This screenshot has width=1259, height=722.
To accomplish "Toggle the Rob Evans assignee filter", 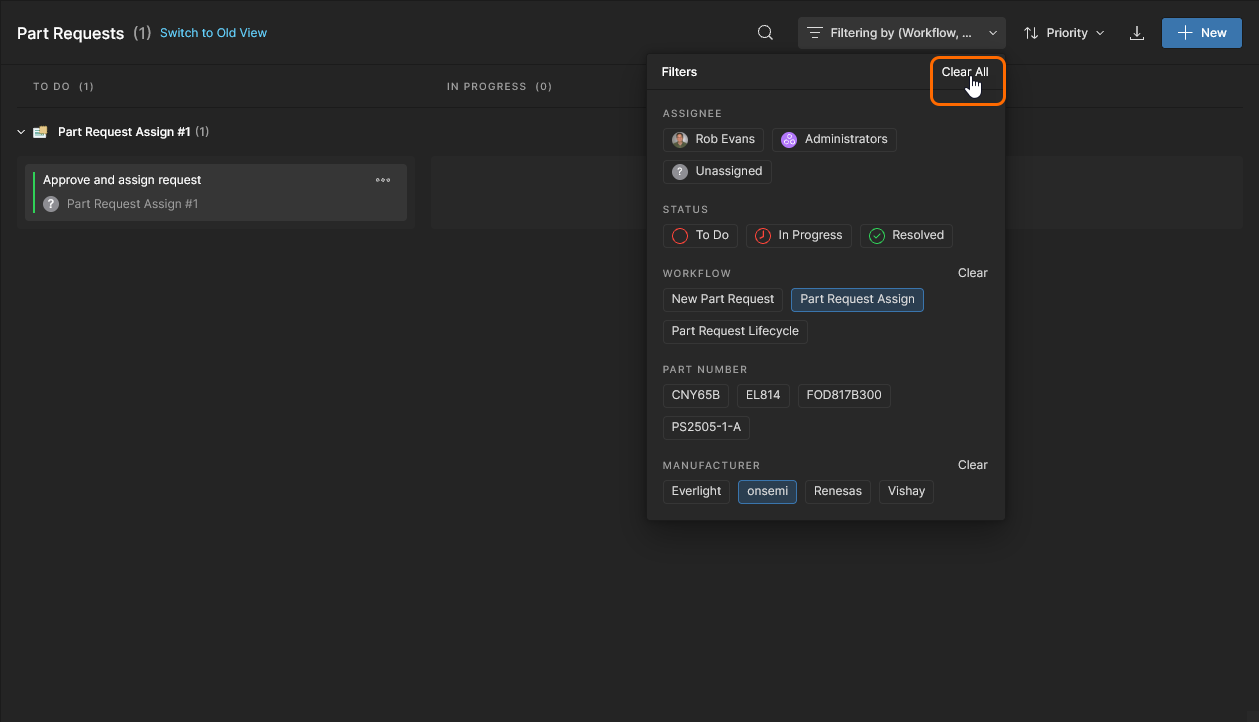I will coord(713,139).
